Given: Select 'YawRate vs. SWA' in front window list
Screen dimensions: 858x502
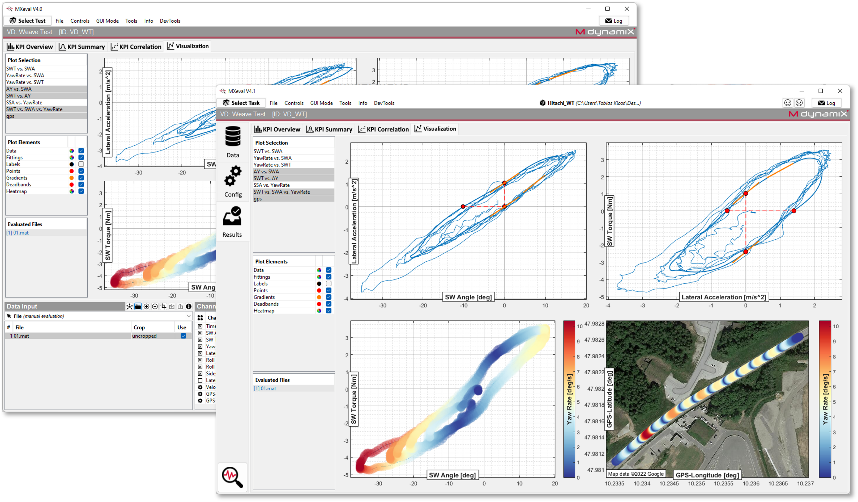Looking at the screenshot, I should click(293, 158).
